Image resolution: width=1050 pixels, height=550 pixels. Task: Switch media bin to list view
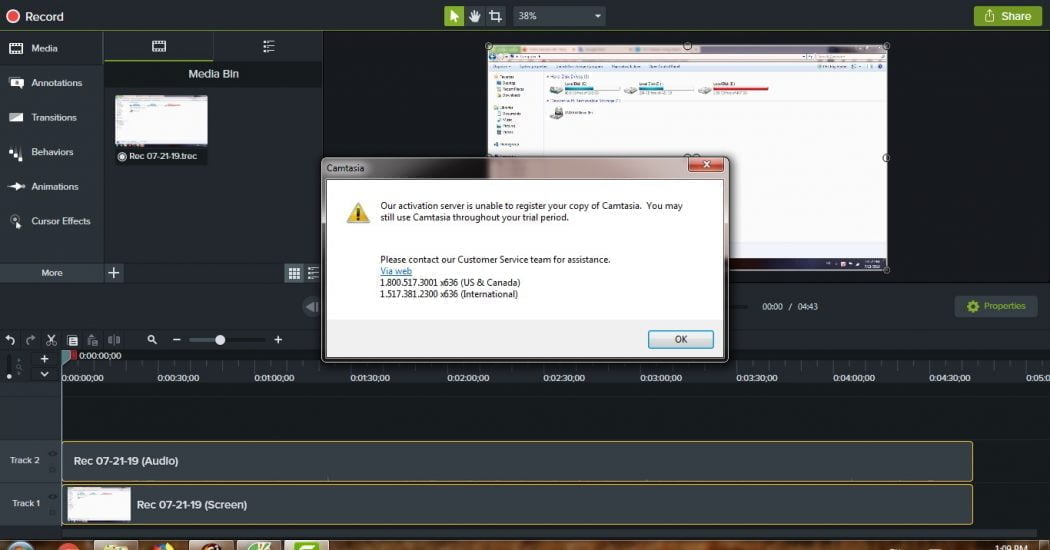(313, 273)
